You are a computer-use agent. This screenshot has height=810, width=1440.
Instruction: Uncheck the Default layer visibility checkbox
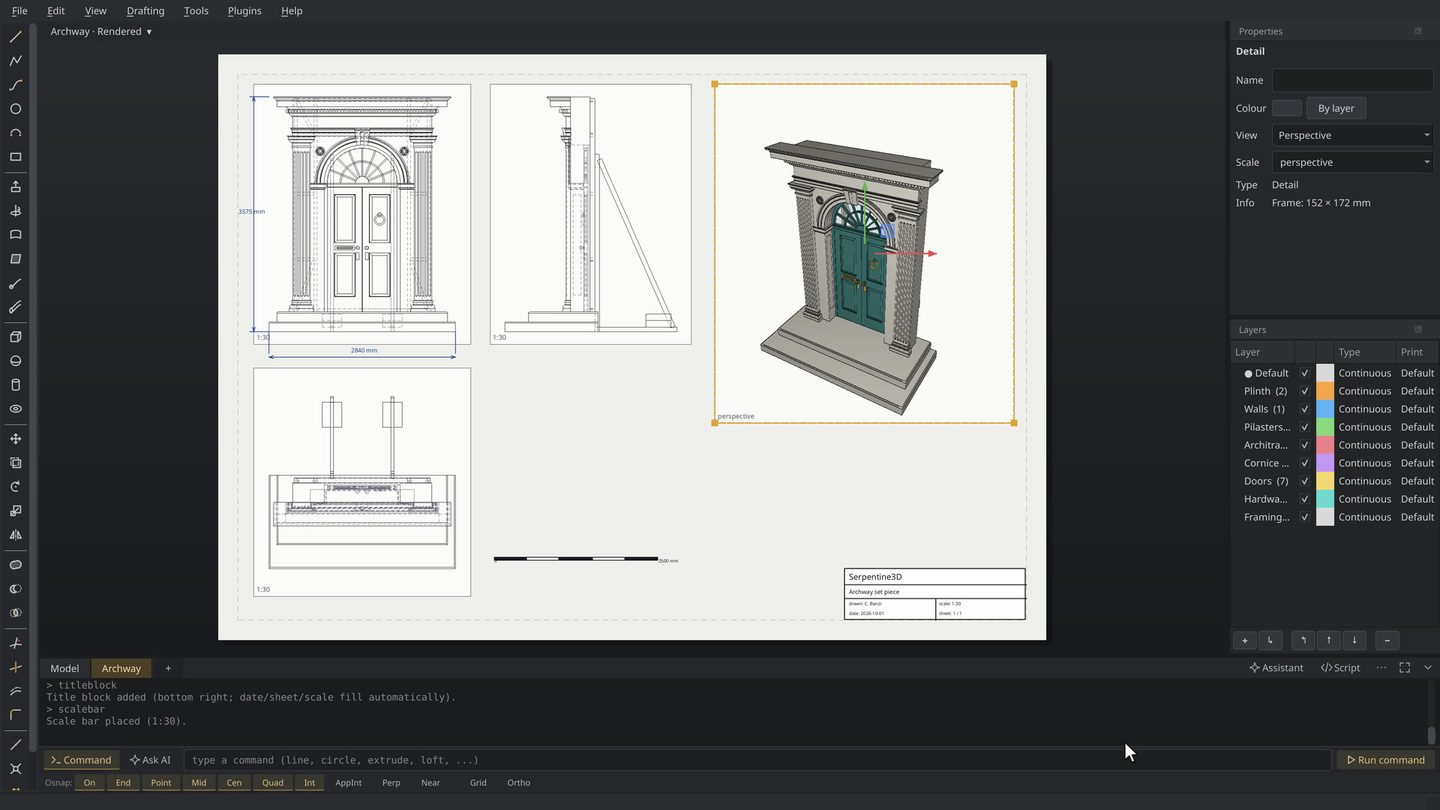(1305, 373)
